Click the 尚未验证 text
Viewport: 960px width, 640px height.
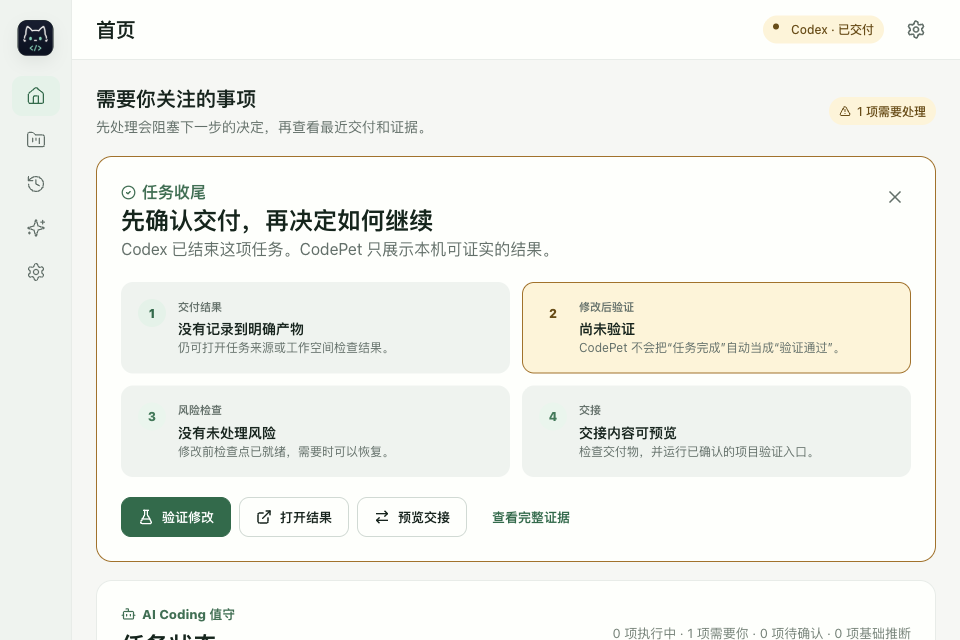607,329
